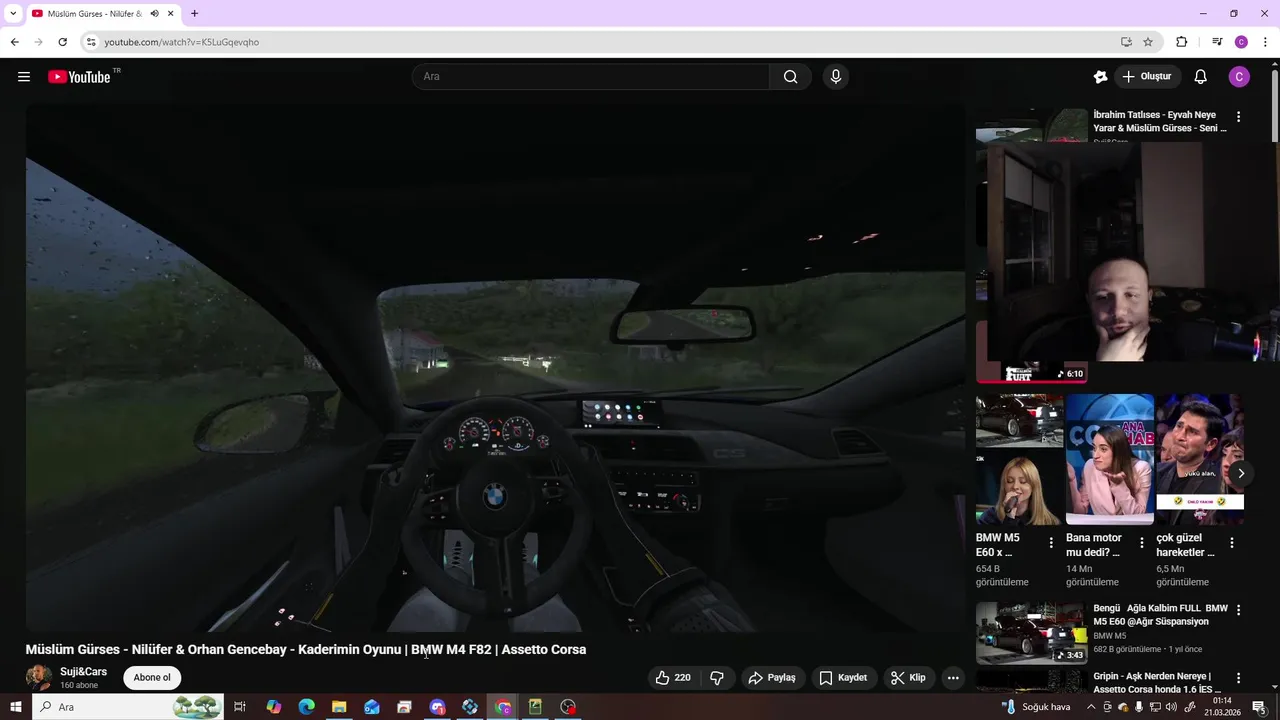1280x720 pixels.
Task: Subscribe with Abone ol button
Action: click(152, 677)
